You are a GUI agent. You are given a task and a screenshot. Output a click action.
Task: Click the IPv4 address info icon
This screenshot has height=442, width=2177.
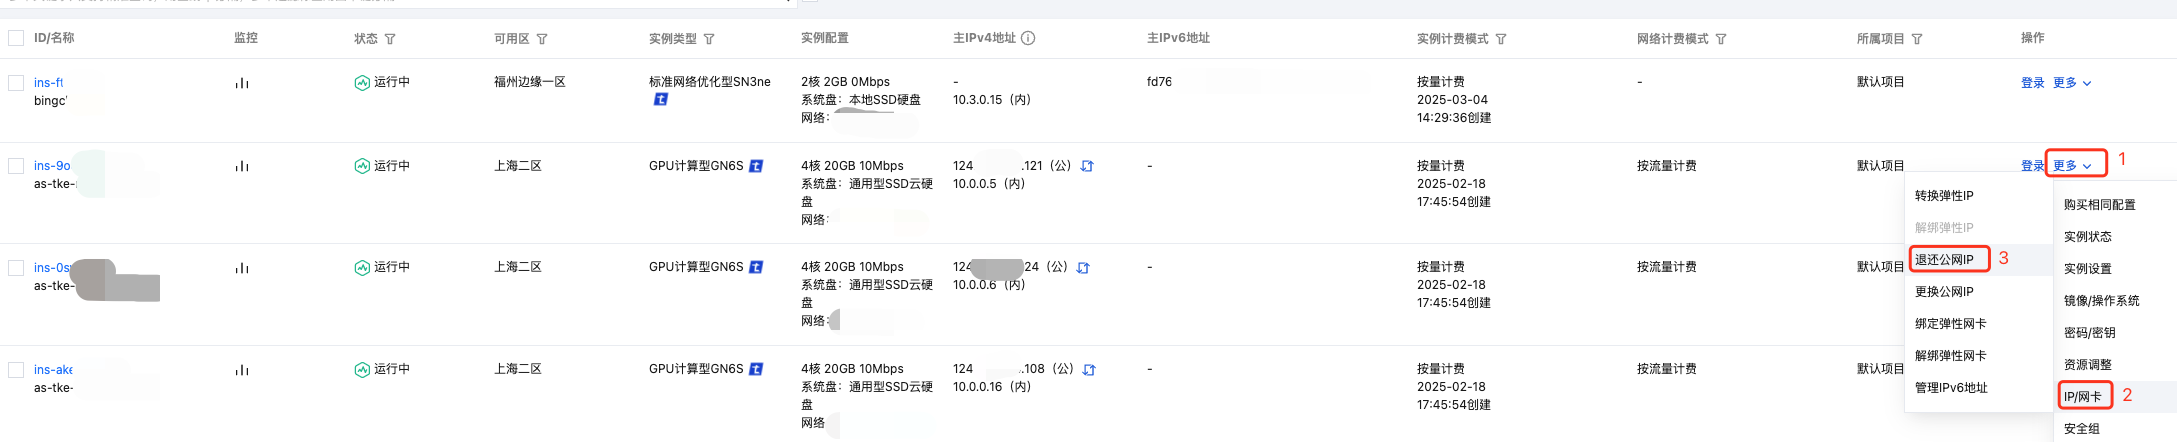1028,38
